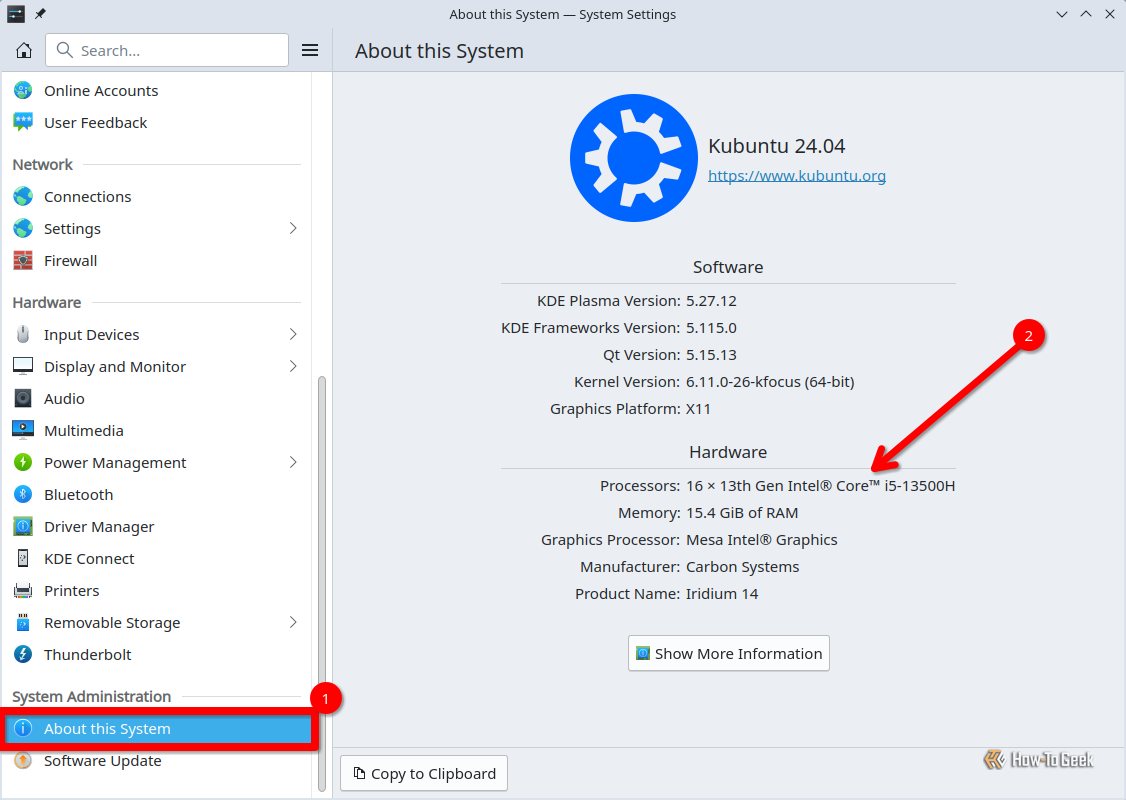Viewport: 1126px width, 800px height.
Task: Select the KDE Connect icon
Action: click(22, 558)
